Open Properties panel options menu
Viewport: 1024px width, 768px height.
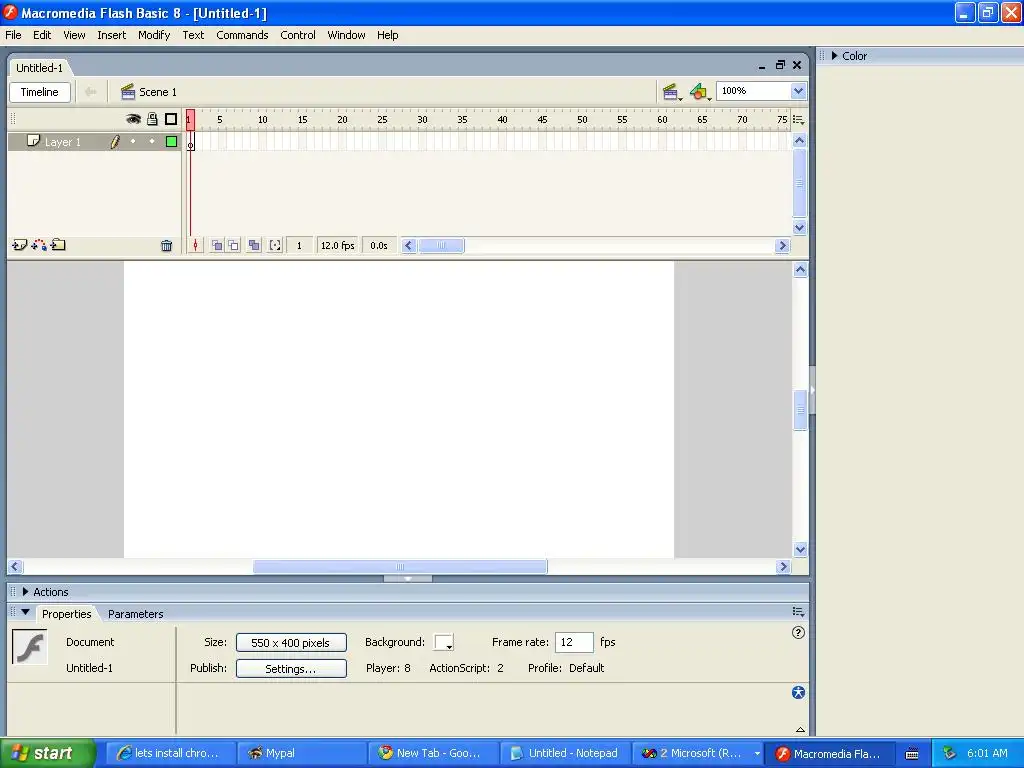tap(798, 612)
